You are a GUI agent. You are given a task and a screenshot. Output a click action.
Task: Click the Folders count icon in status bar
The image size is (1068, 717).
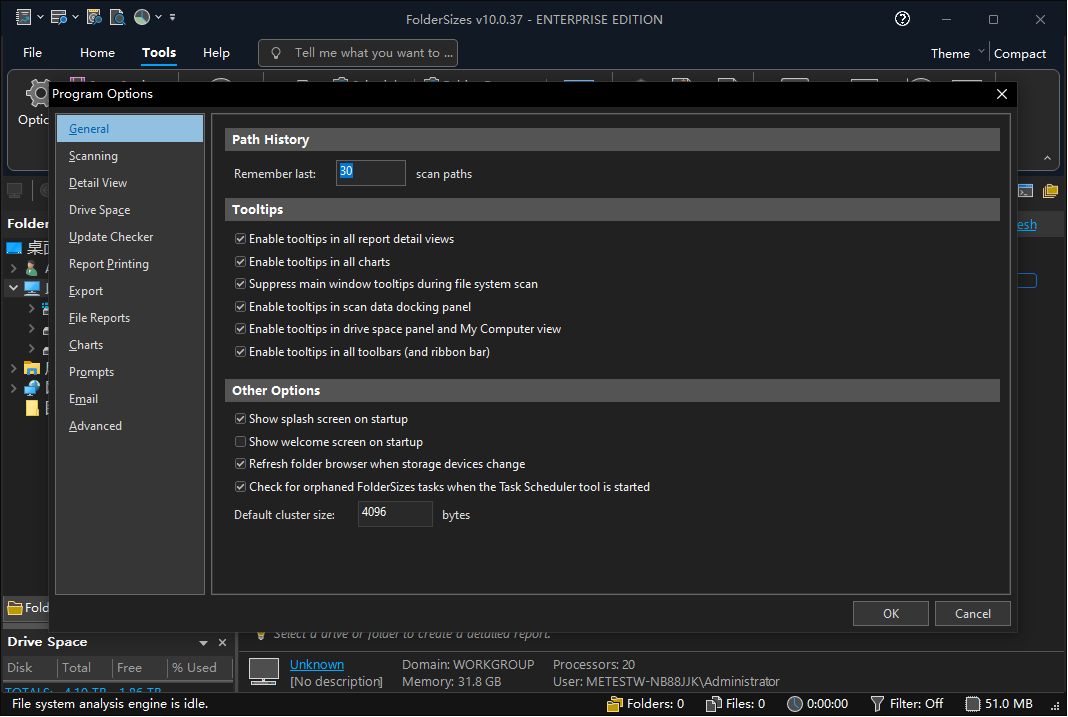pos(615,704)
